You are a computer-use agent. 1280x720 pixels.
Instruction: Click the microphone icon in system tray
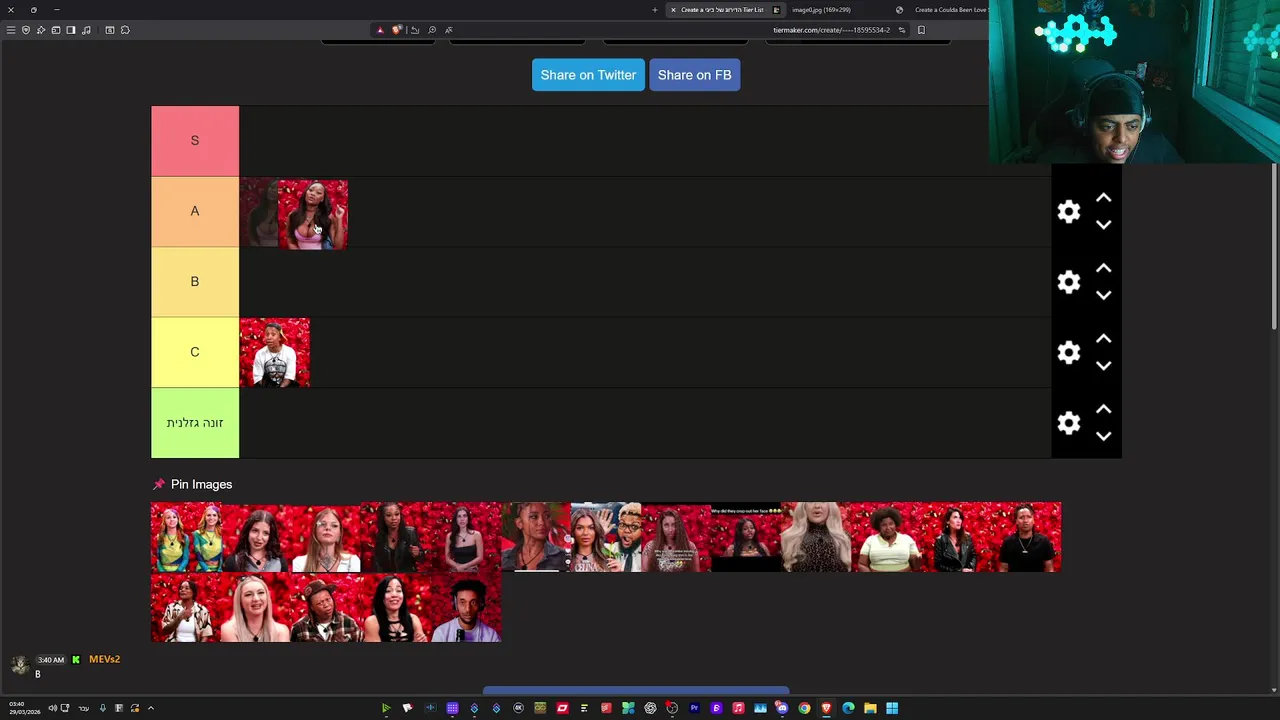(x=102, y=708)
